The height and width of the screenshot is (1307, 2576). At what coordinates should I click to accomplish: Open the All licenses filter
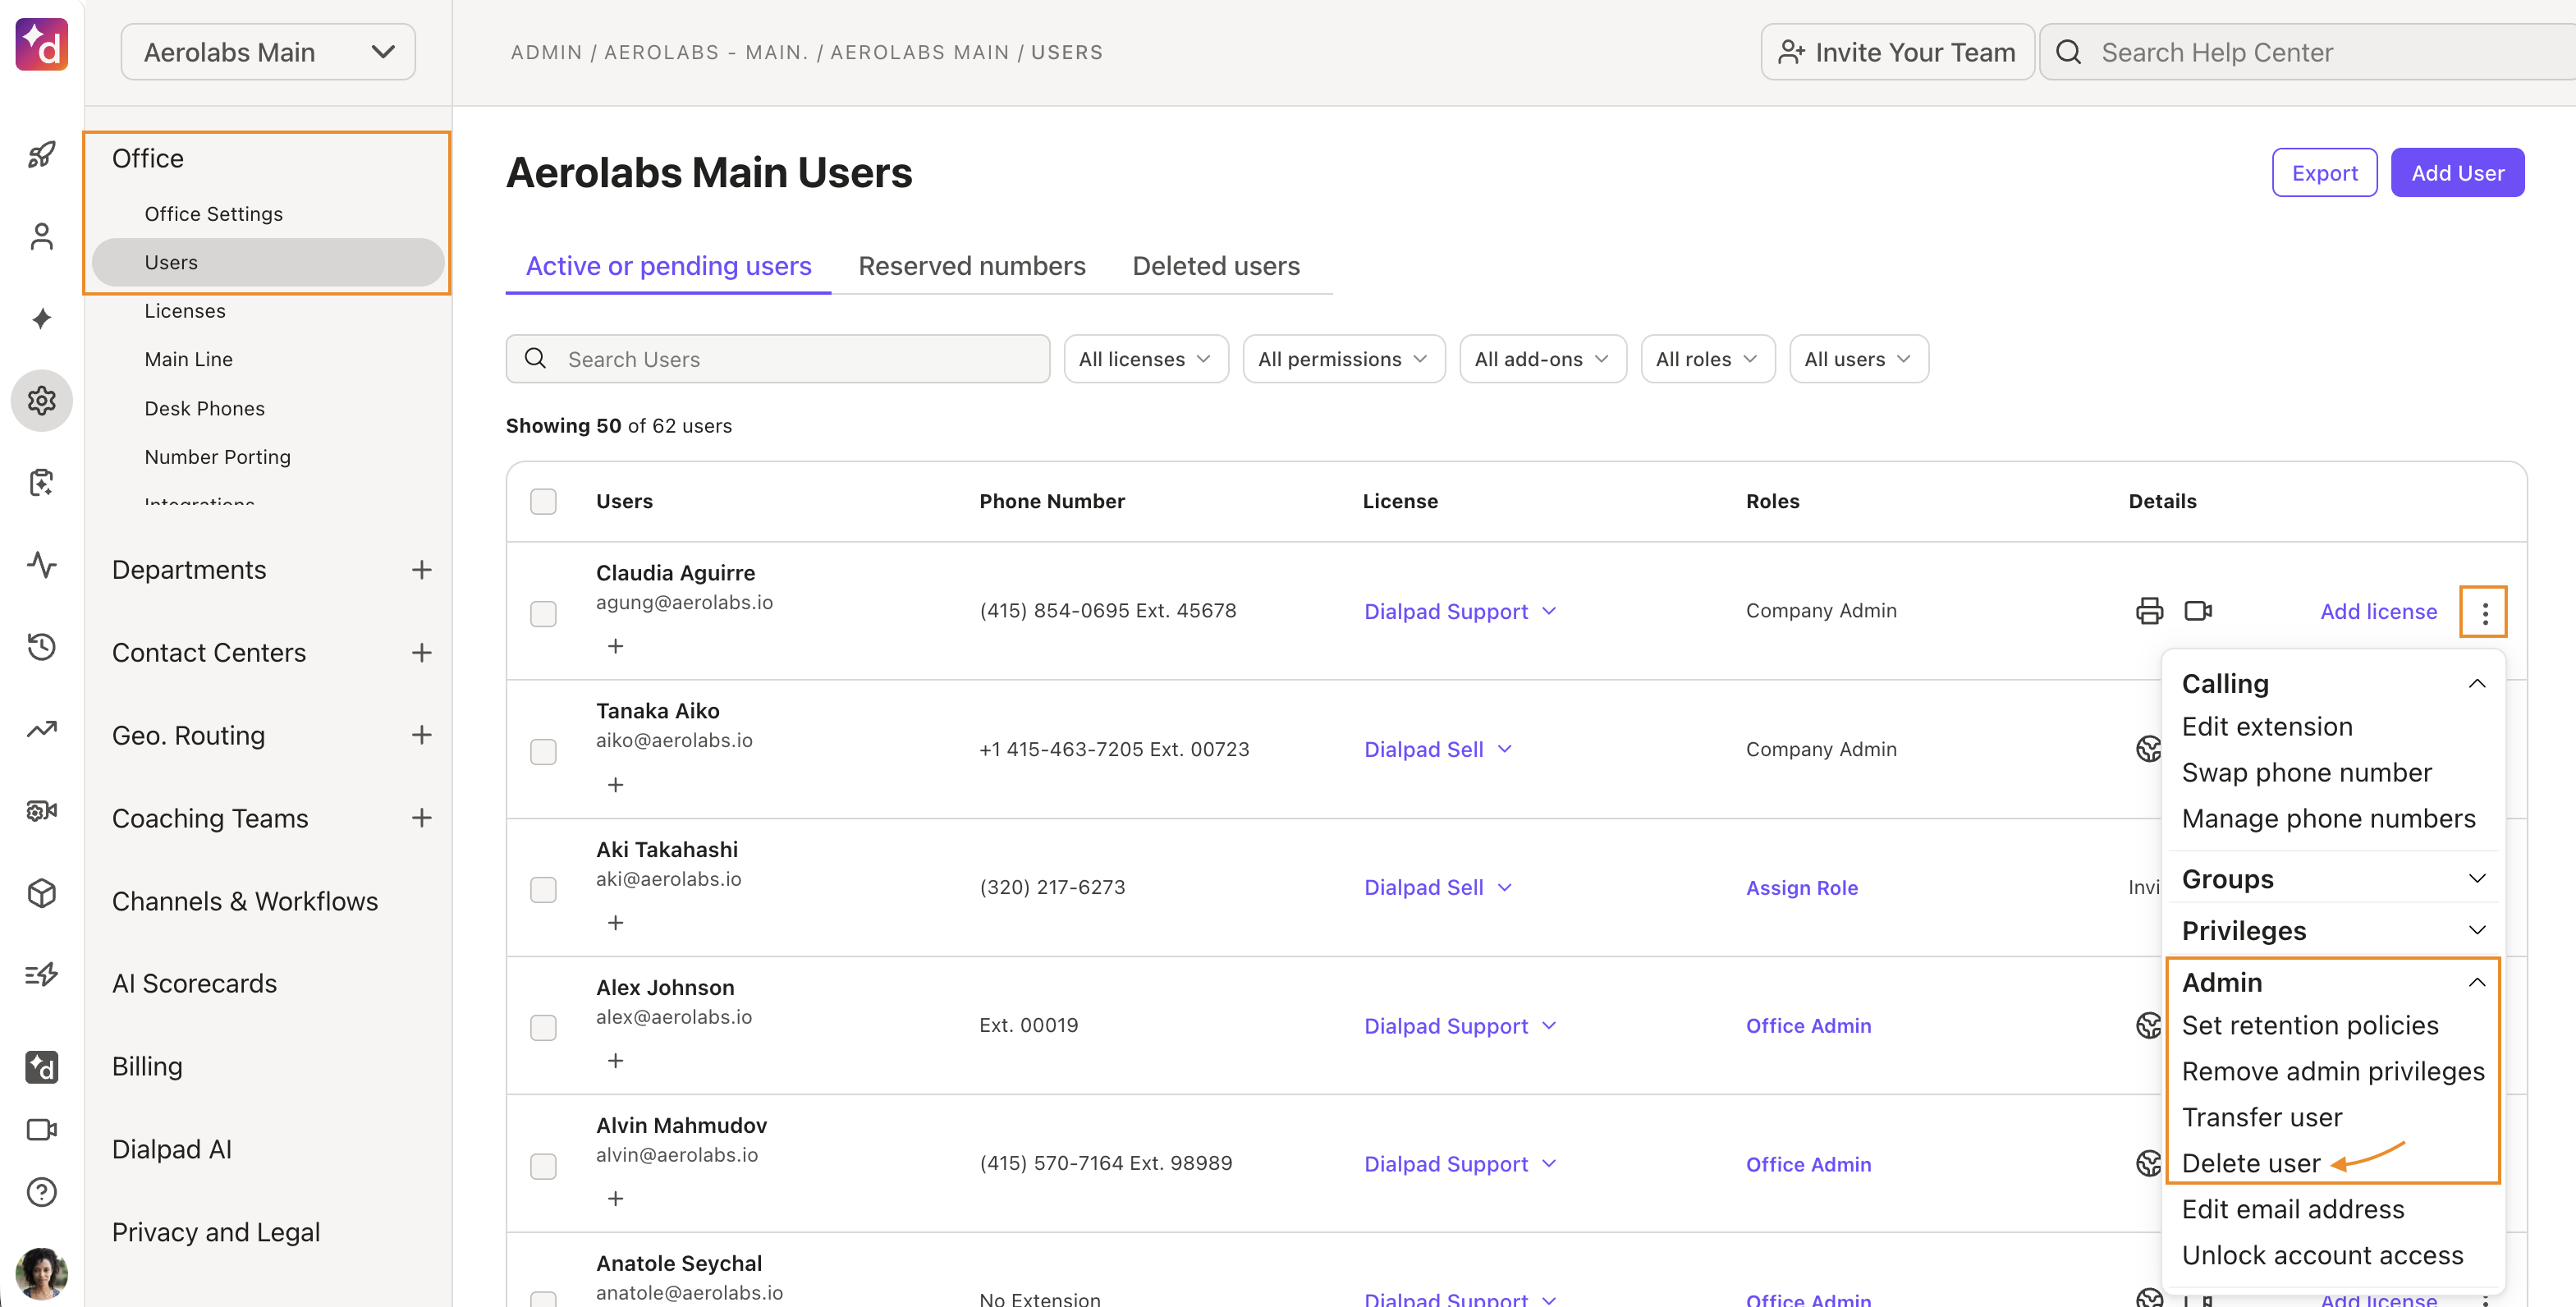click(x=1146, y=359)
